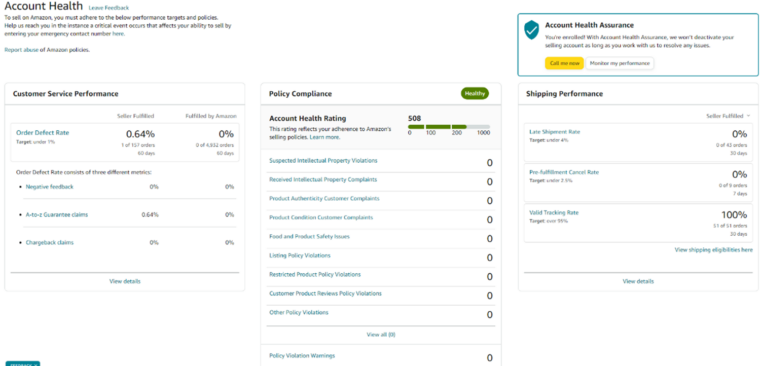Click View shipping eligibilities here
This screenshot has width=760, height=366.
pos(713,250)
